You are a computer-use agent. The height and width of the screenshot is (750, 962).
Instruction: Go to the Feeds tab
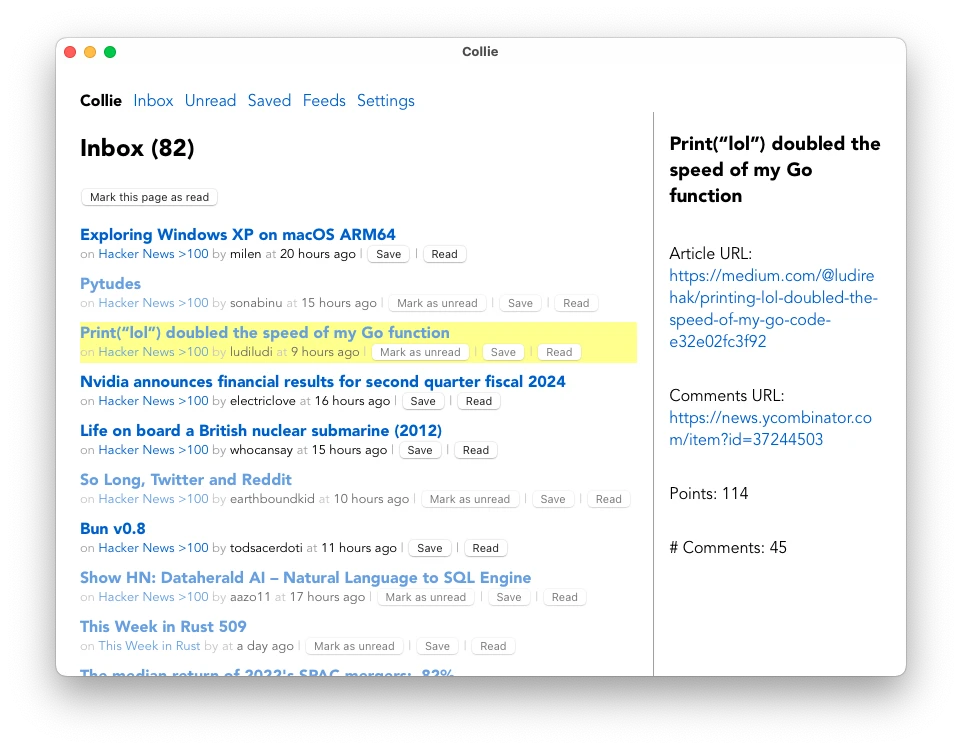(x=324, y=101)
